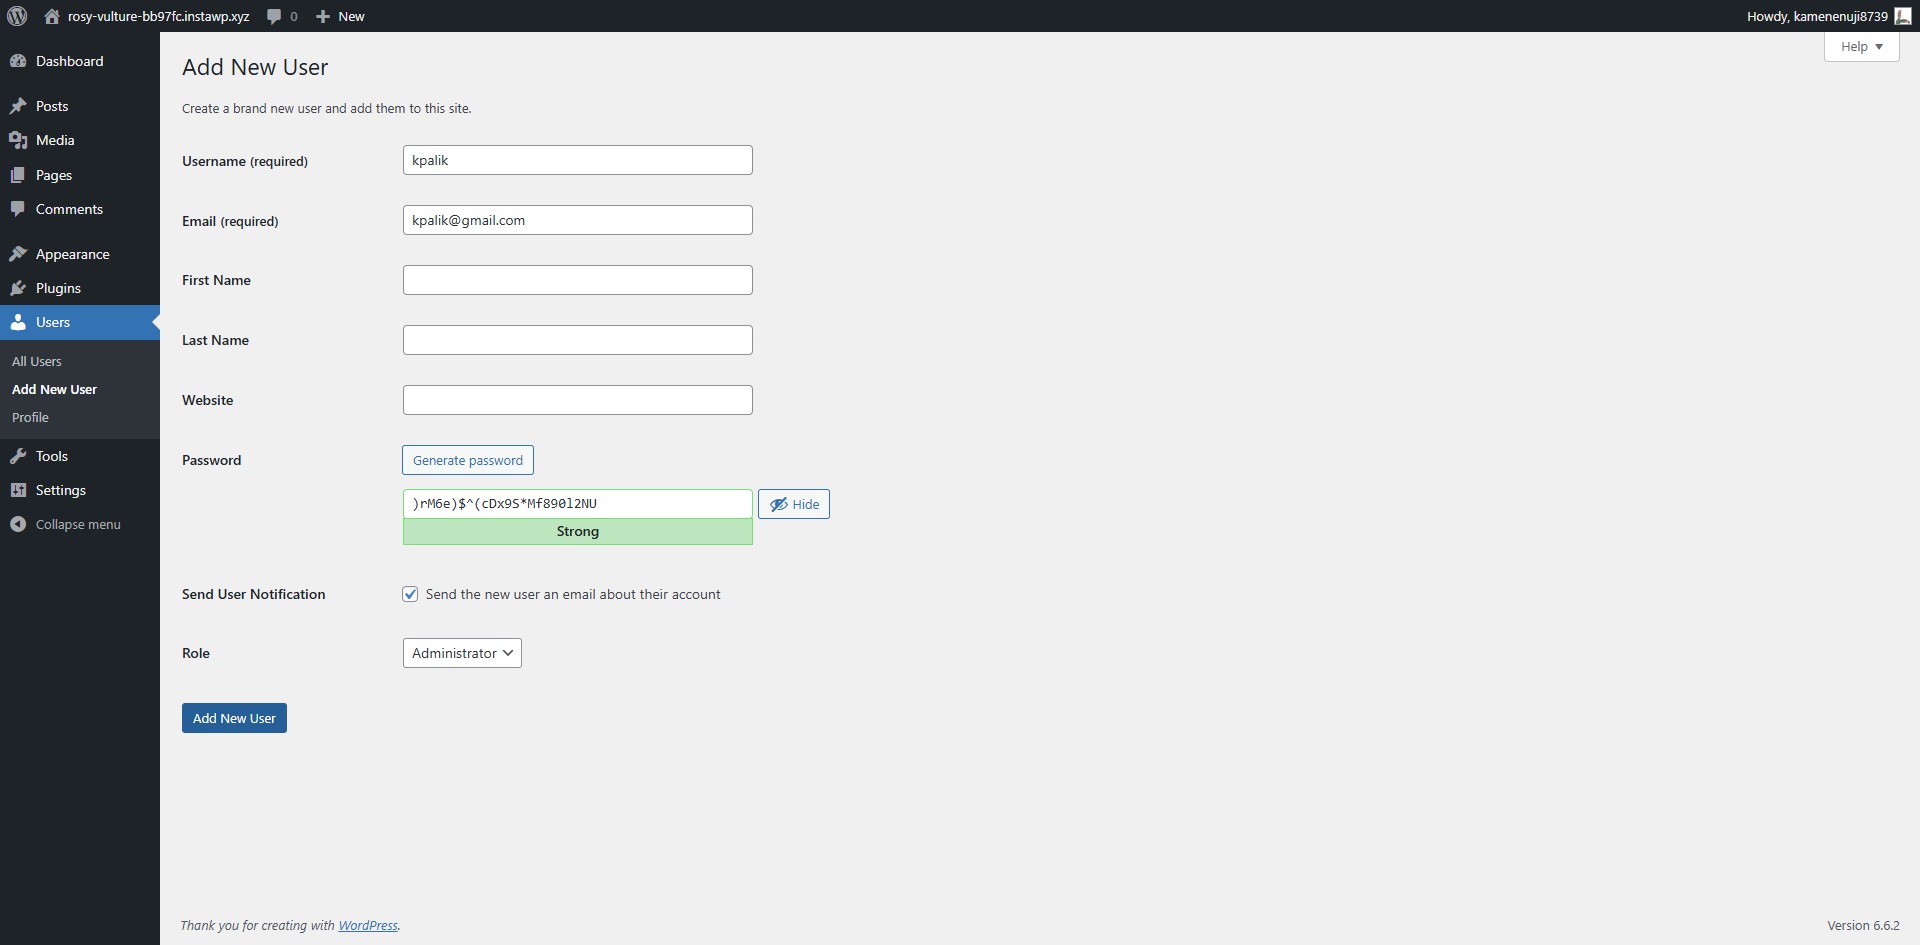Click the Collapse menu arrow icon
1920x945 pixels.
tap(18, 524)
